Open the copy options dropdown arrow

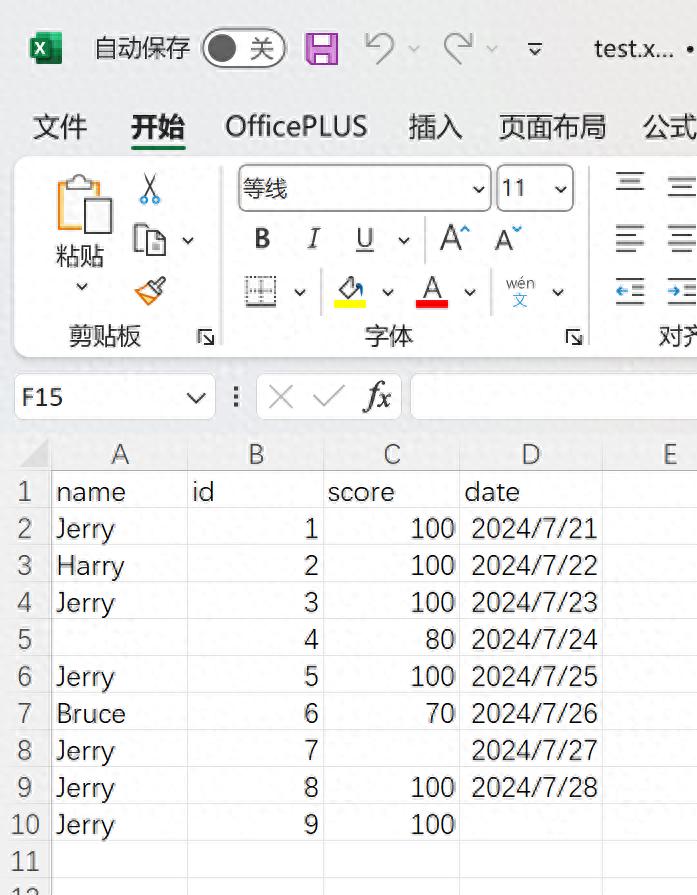tap(188, 240)
